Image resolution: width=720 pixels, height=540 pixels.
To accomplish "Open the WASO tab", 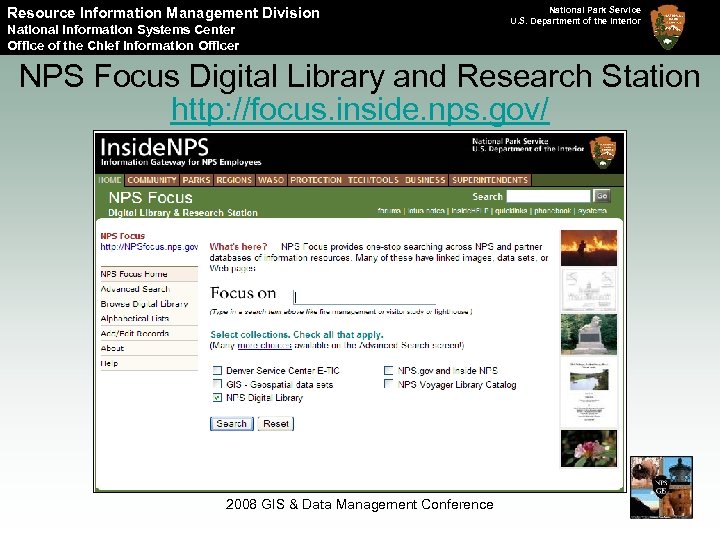I will pos(271,180).
